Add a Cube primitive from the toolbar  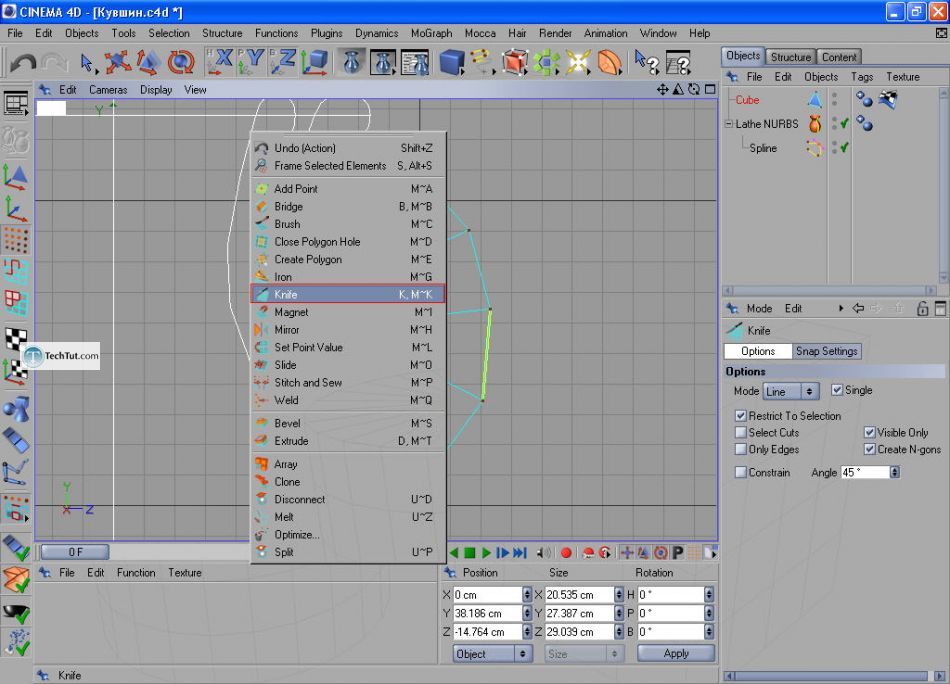(x=452, y=62)
